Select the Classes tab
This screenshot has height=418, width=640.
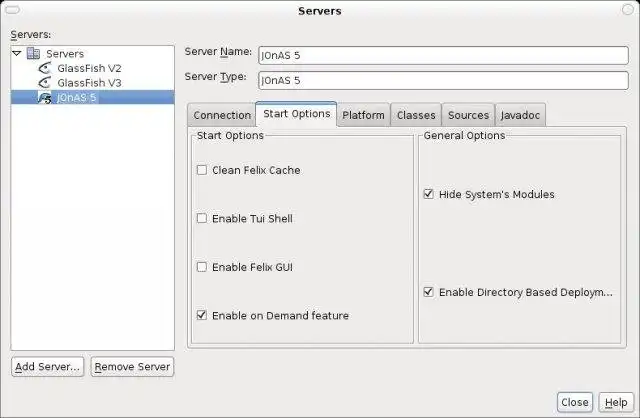coord(416,115)
